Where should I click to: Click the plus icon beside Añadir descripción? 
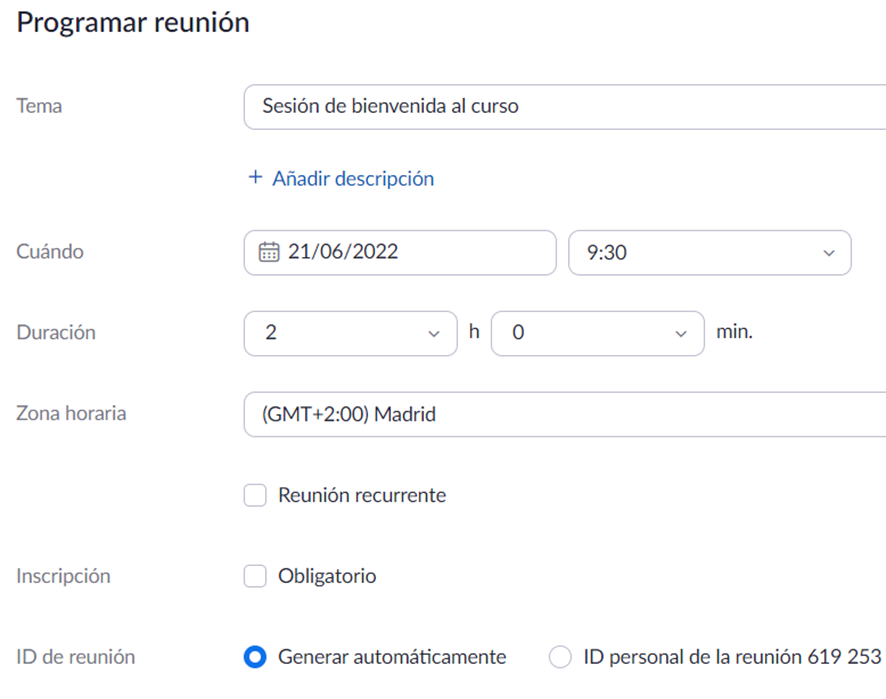point(255,177)
